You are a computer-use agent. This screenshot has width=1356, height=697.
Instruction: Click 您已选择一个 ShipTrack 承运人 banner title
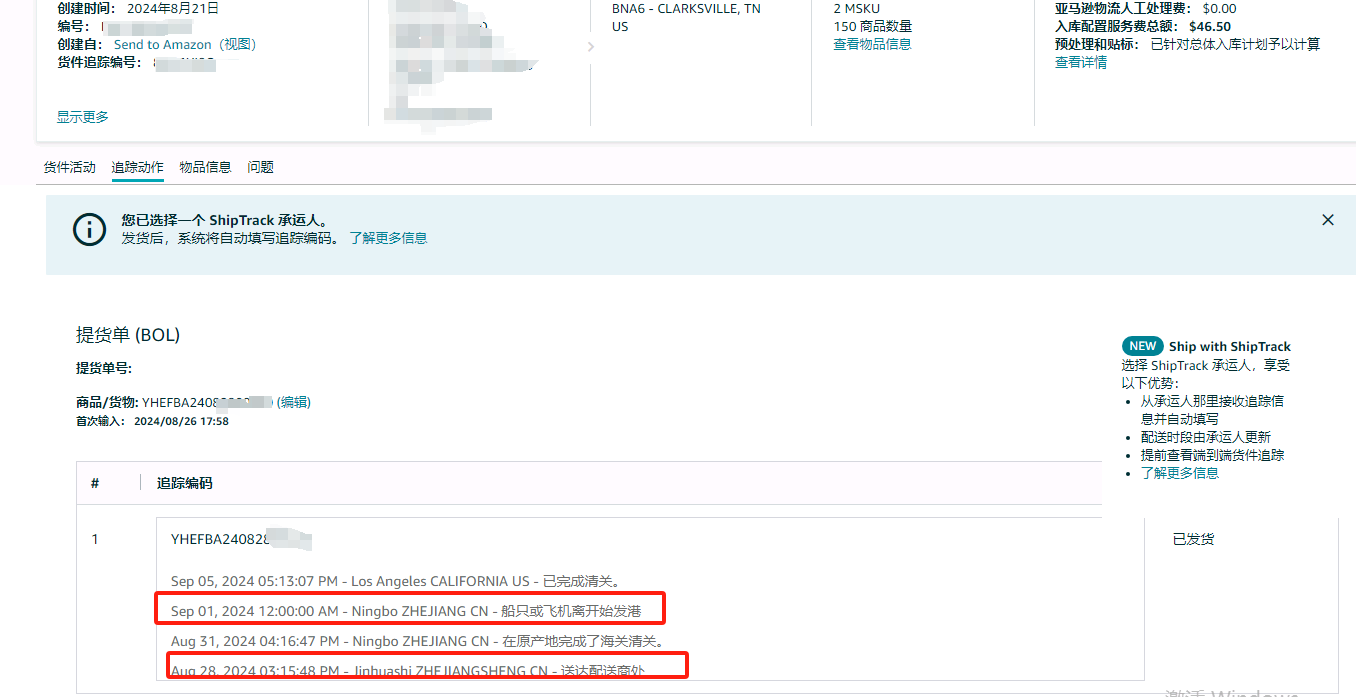(225, 220)
